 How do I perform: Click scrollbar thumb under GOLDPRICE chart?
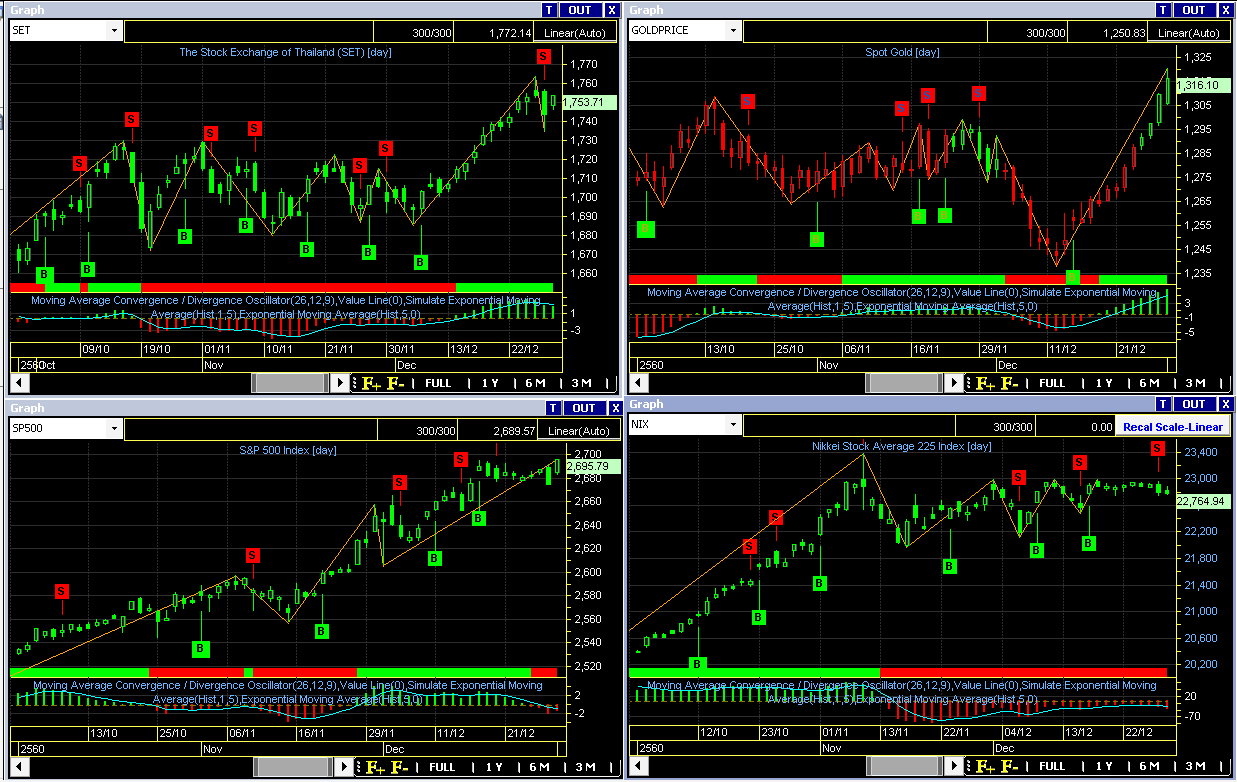pyautogui.click(x=904, y=383)
